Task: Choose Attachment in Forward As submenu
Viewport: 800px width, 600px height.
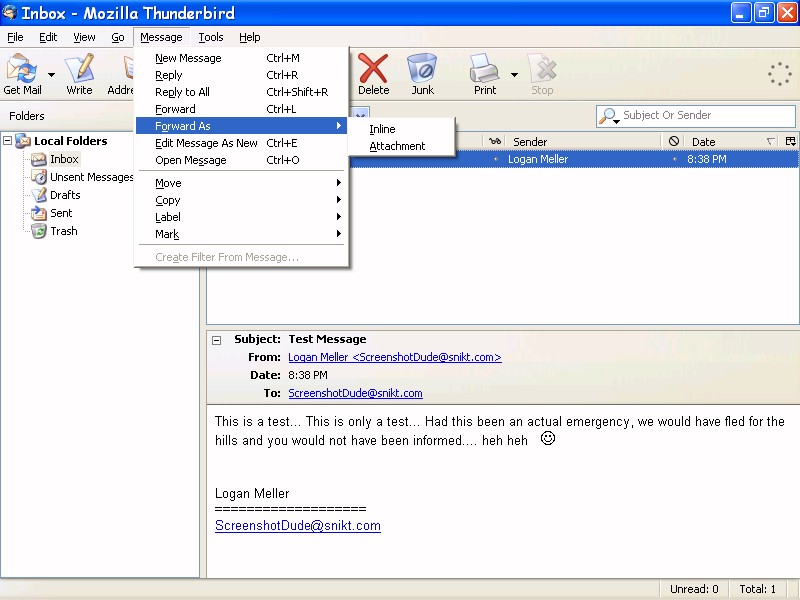Action: coord(402,146)
